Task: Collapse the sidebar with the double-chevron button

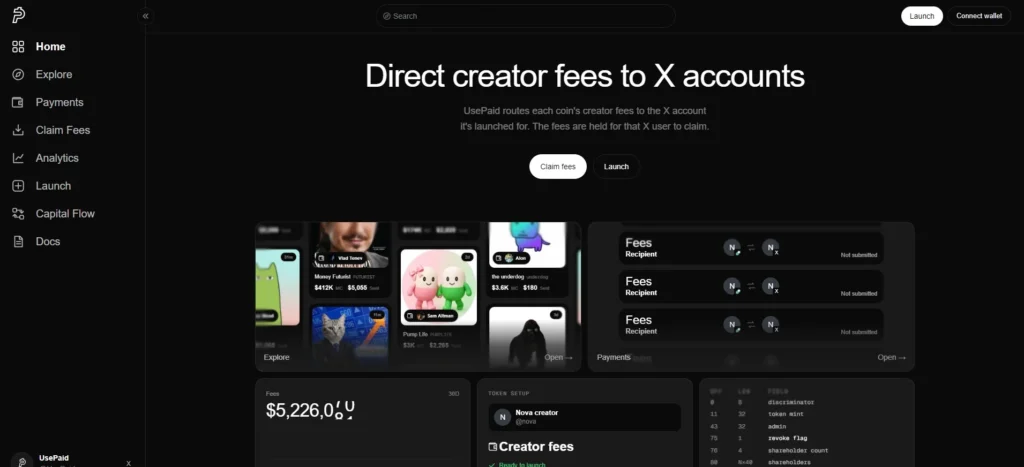Action: [x=146, y=16]
